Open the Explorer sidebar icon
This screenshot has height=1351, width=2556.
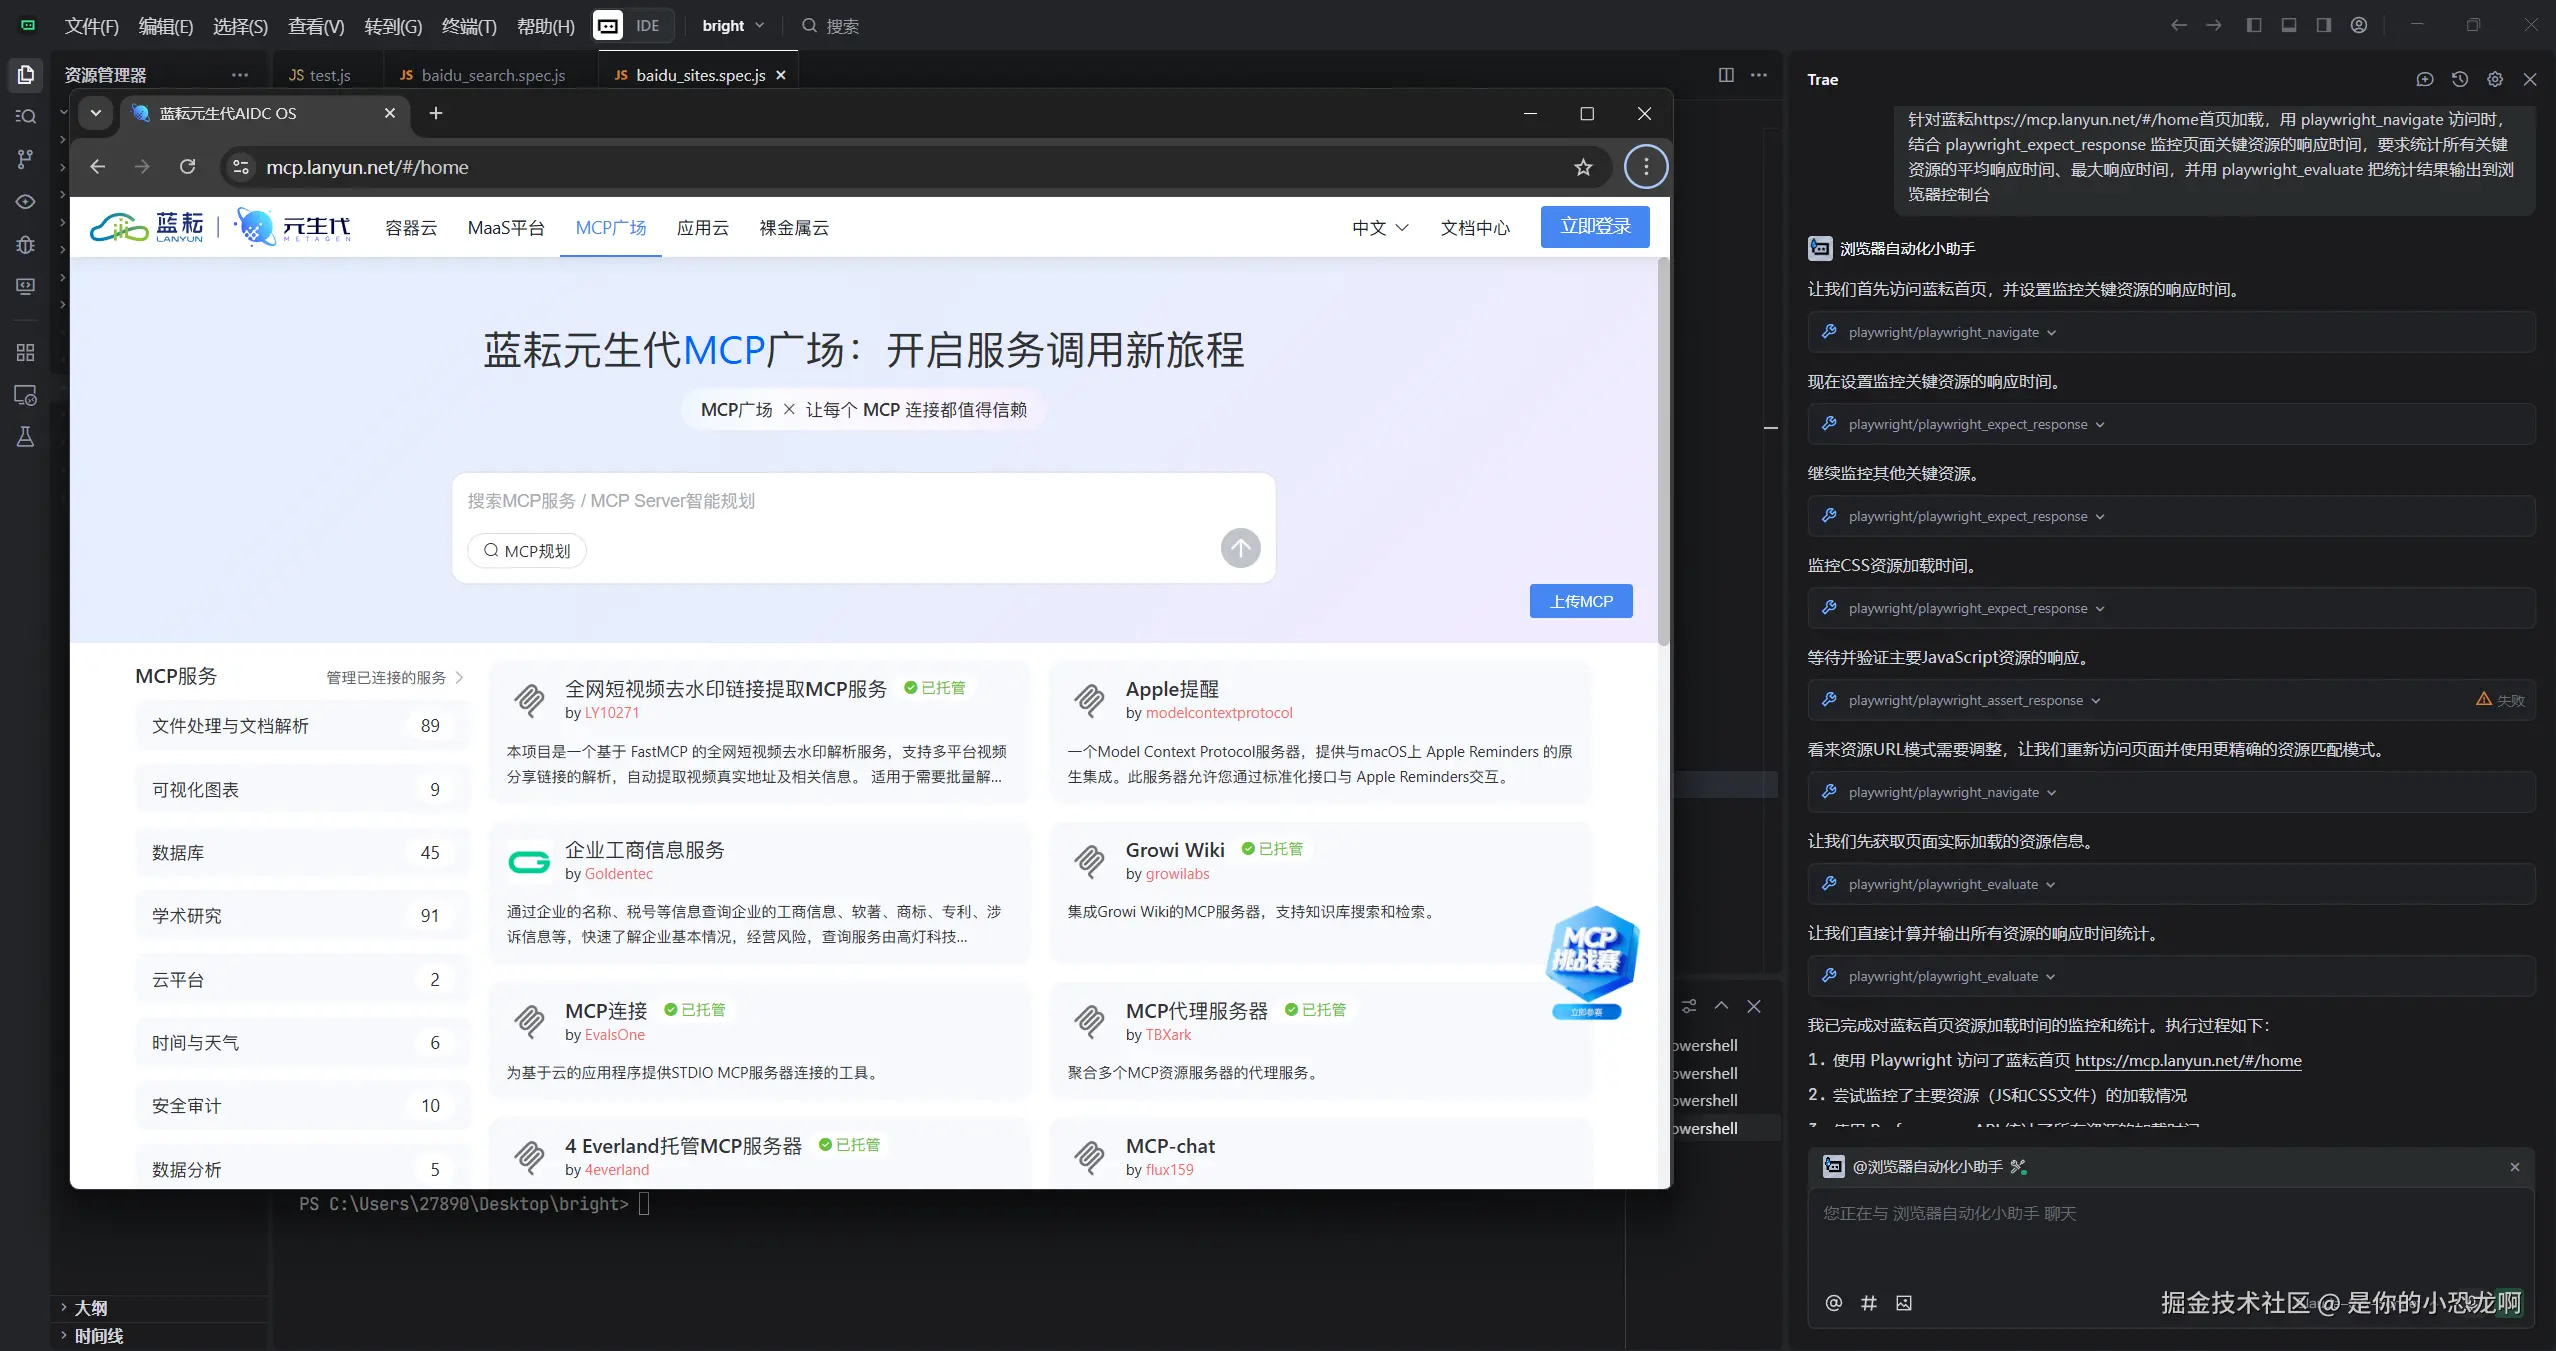pyautogui.click(x=26, y=75)
